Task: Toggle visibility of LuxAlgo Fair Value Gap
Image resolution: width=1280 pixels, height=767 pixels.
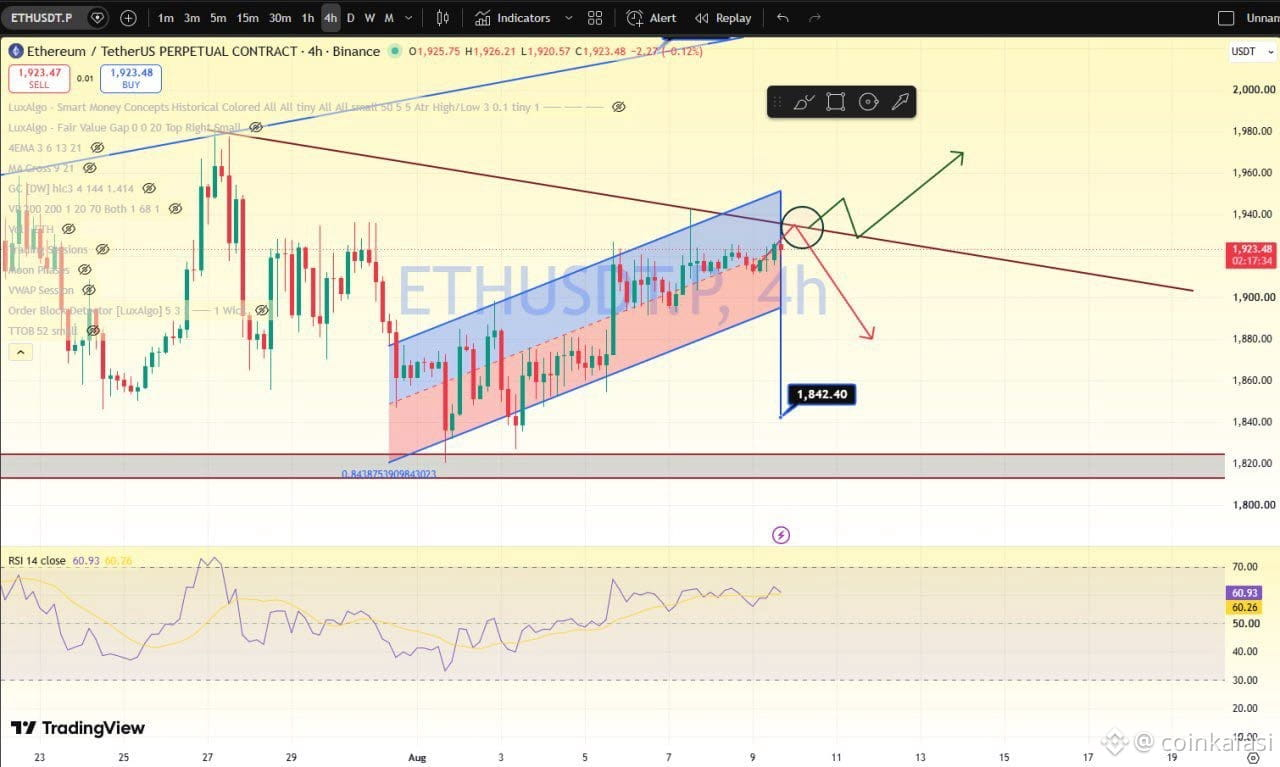Action: click(x=256, y=127)
